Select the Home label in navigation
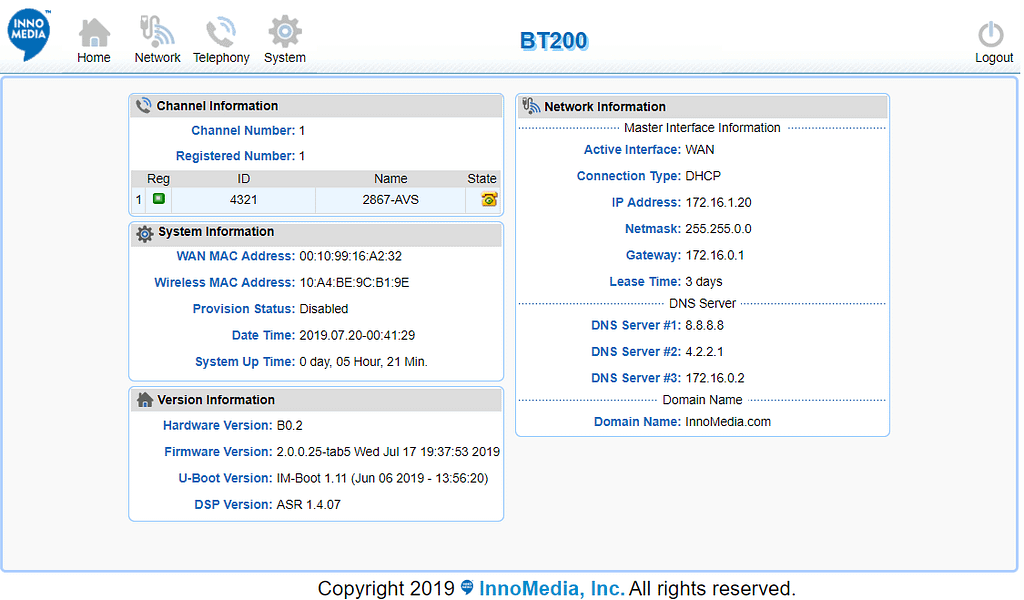This screenshot has width=1024, height=600. click(x=94, y=57)
